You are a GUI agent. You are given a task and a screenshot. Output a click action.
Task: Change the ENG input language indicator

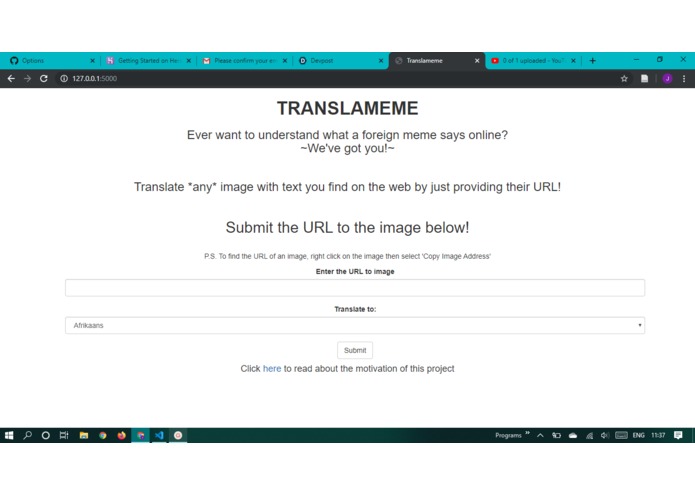point(638,436)
